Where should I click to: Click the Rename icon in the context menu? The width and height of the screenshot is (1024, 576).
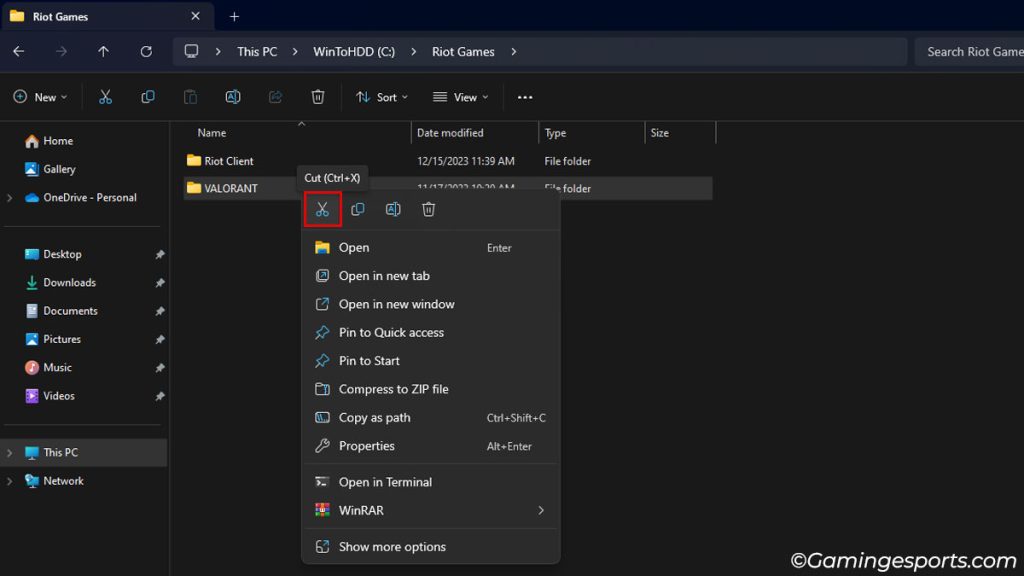pyautogui.click(x=393, y=209)
